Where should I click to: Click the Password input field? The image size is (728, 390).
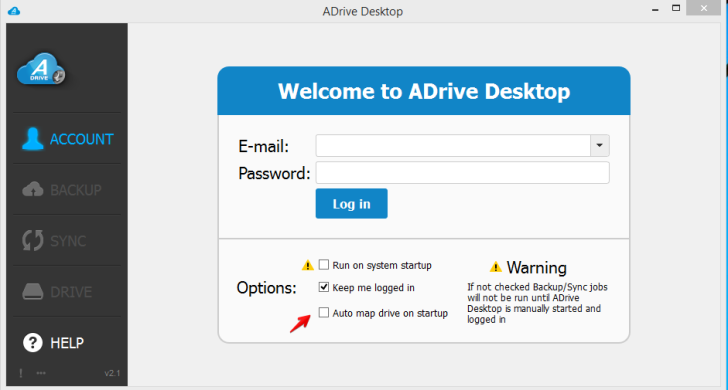click(x=462, y=173)
